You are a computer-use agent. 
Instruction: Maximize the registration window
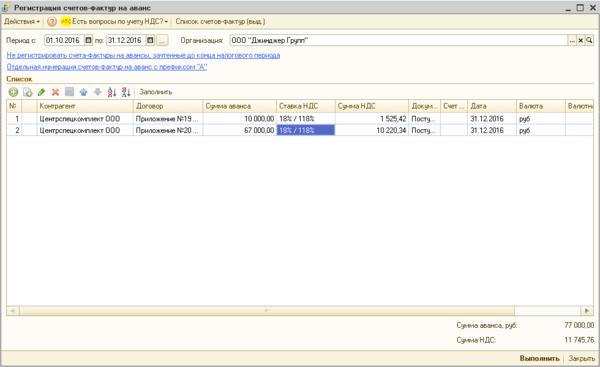580,7
